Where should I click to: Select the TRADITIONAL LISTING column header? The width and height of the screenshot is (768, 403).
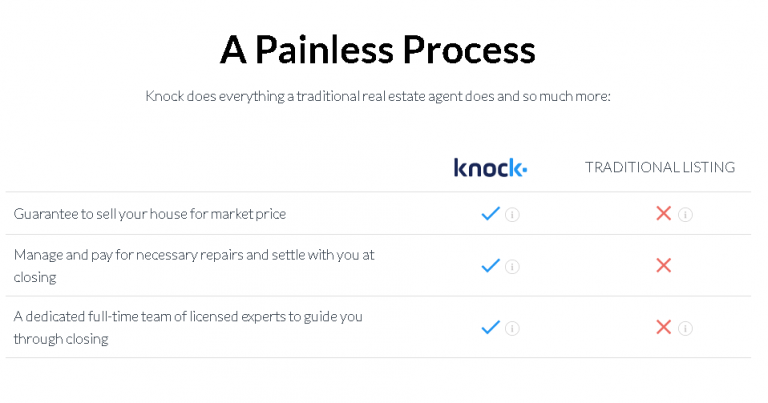pos(660,167)
